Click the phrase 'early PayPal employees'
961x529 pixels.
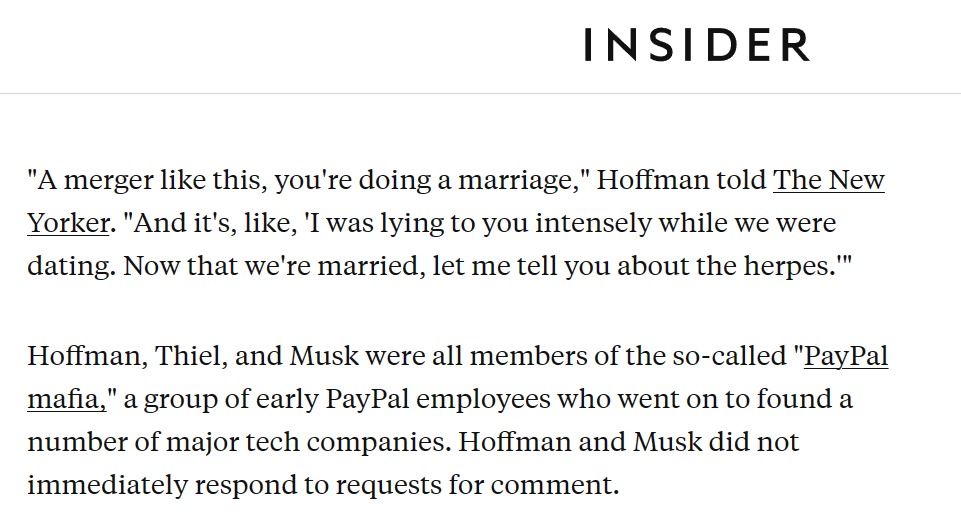click(x=403, y=400)
